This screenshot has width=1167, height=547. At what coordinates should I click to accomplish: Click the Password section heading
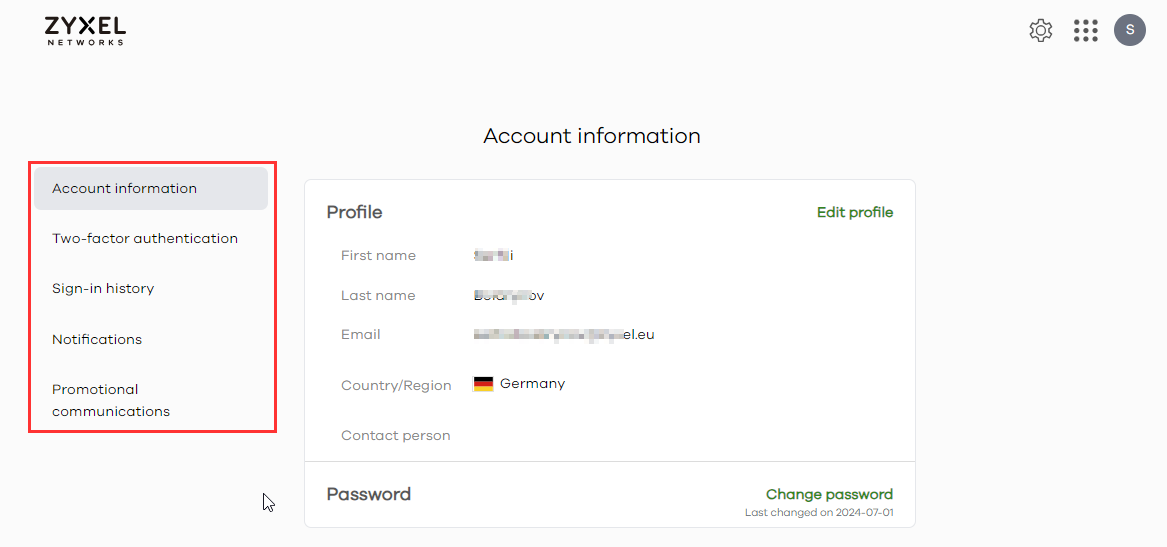(368, 494)
